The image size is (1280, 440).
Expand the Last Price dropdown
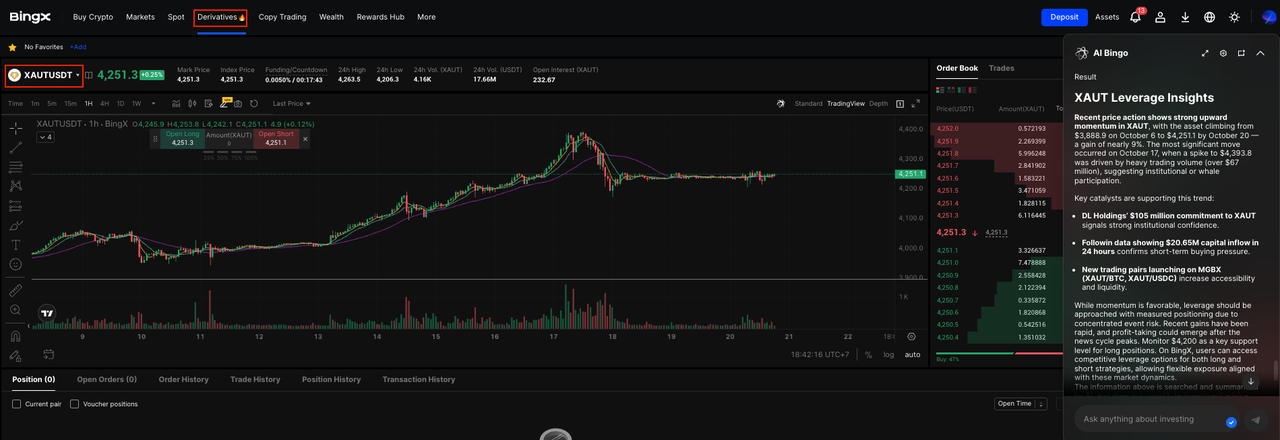click(x=291, y=103)
